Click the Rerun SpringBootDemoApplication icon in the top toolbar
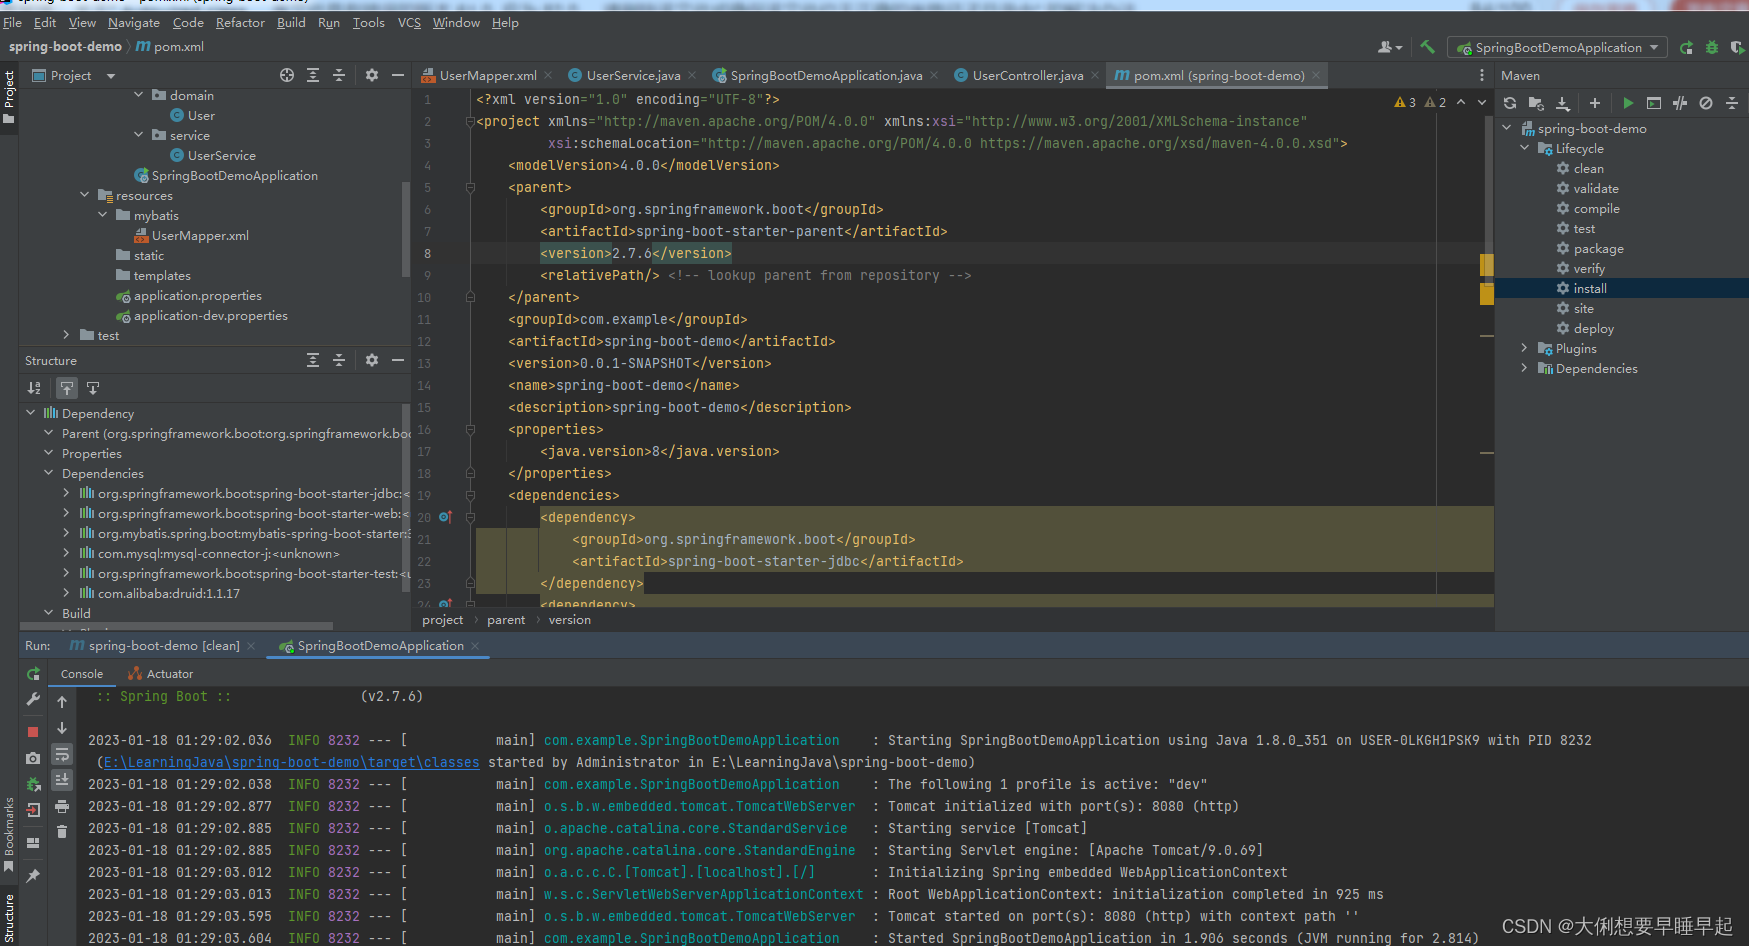This screenshot has height=946, width=1749. (1686, 47)
